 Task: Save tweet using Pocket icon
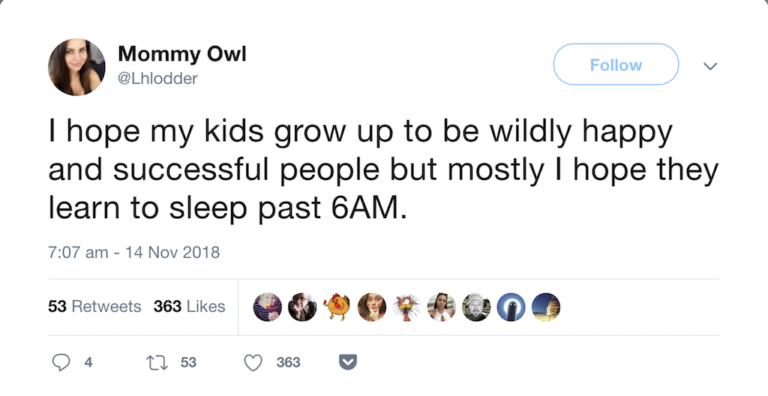pos(348,363)
